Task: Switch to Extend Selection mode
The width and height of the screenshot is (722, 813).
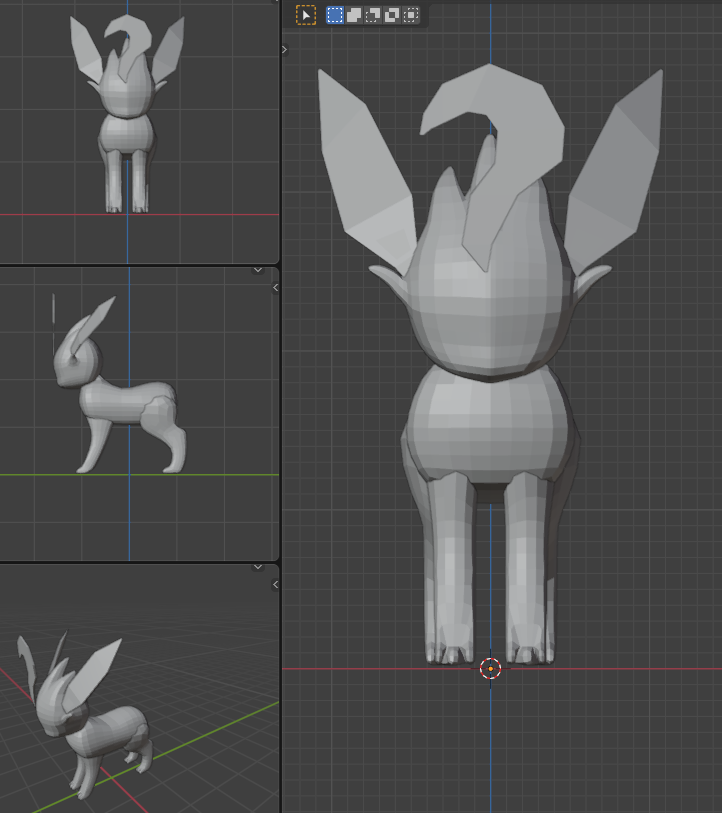Action: pos(354,15)
